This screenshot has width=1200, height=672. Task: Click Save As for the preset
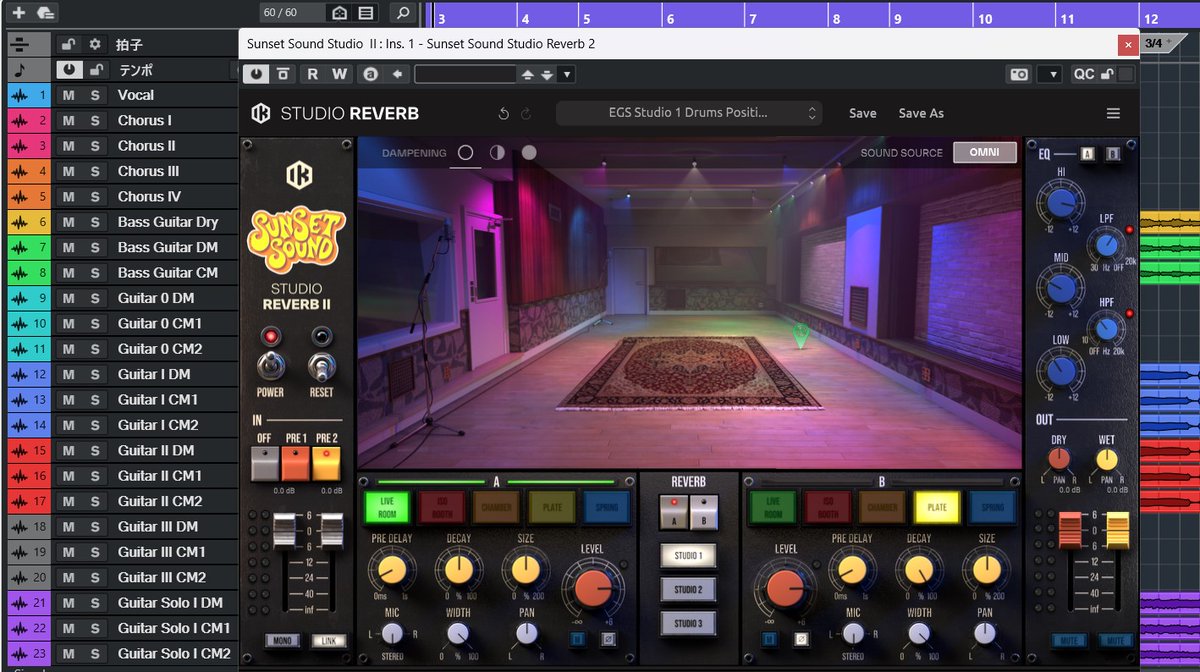click(921, 113)
